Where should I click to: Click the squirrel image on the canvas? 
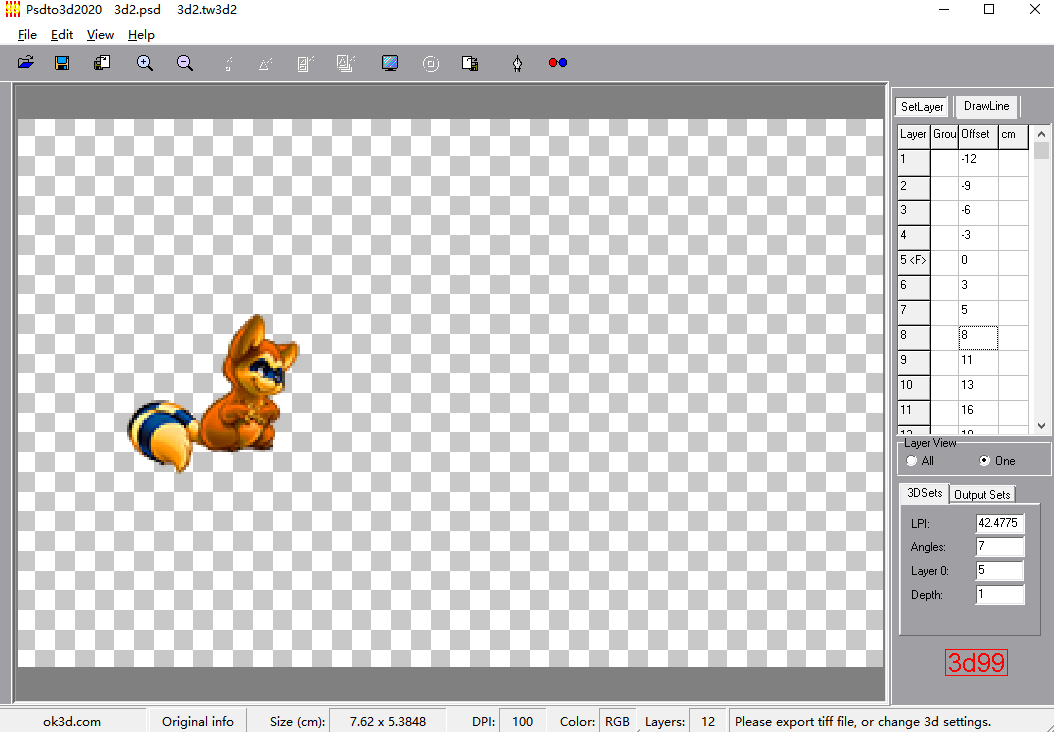pos(213,395)
